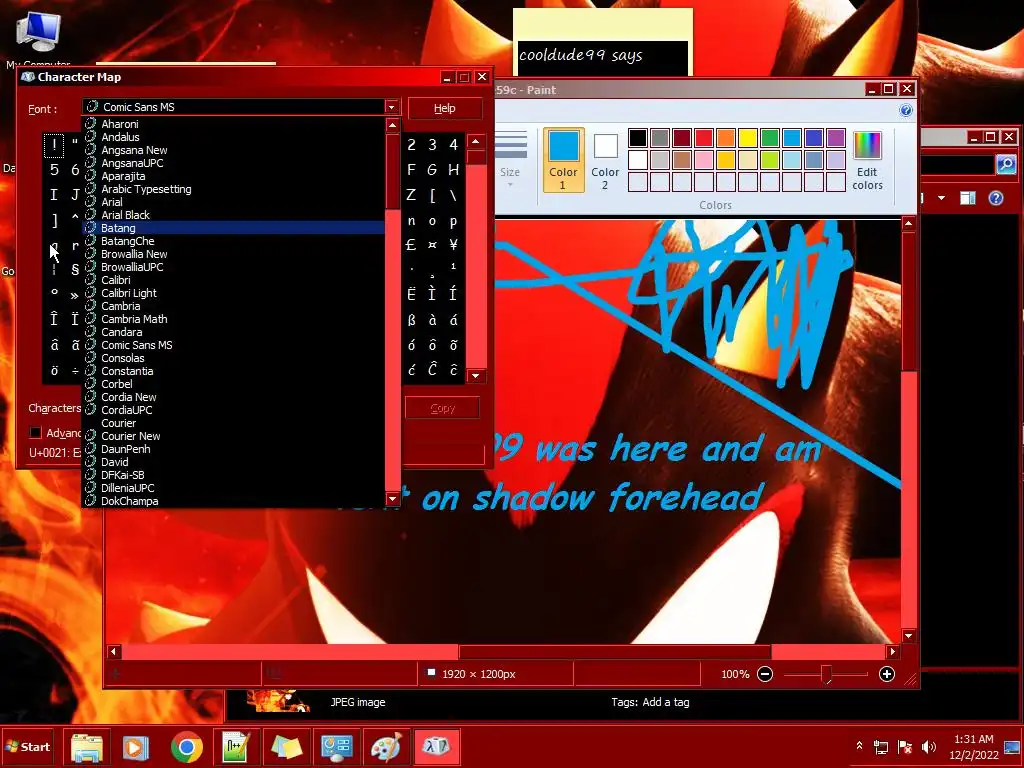Click Paint horizontal scroll right arrow
This screenshot has height=768, width=1024.
point(893,651)
